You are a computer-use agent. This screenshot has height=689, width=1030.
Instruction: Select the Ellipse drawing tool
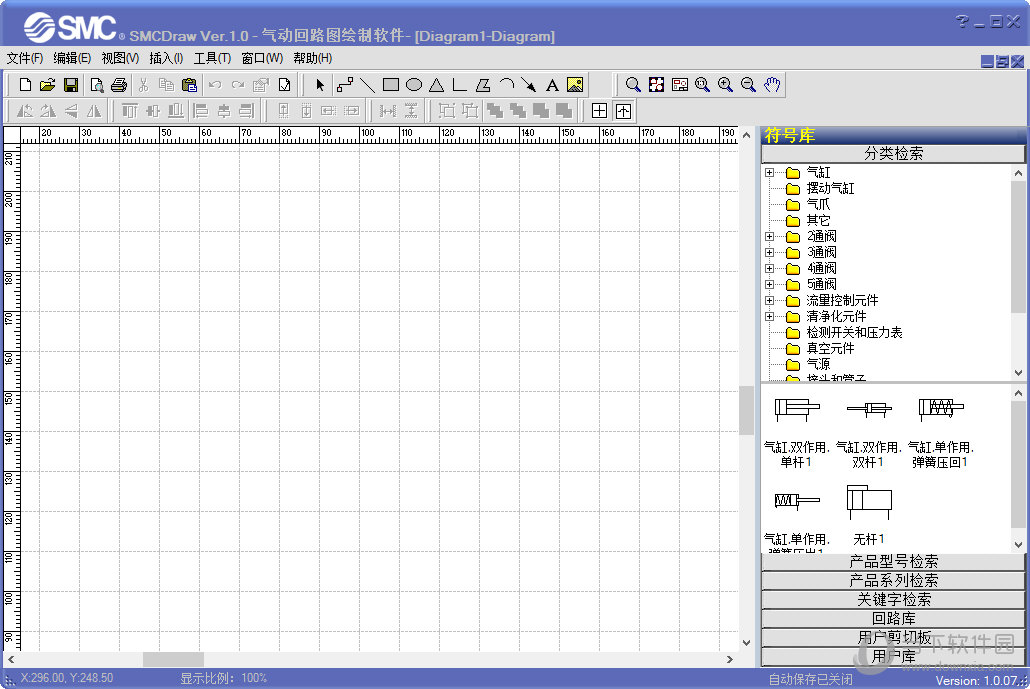413,84
